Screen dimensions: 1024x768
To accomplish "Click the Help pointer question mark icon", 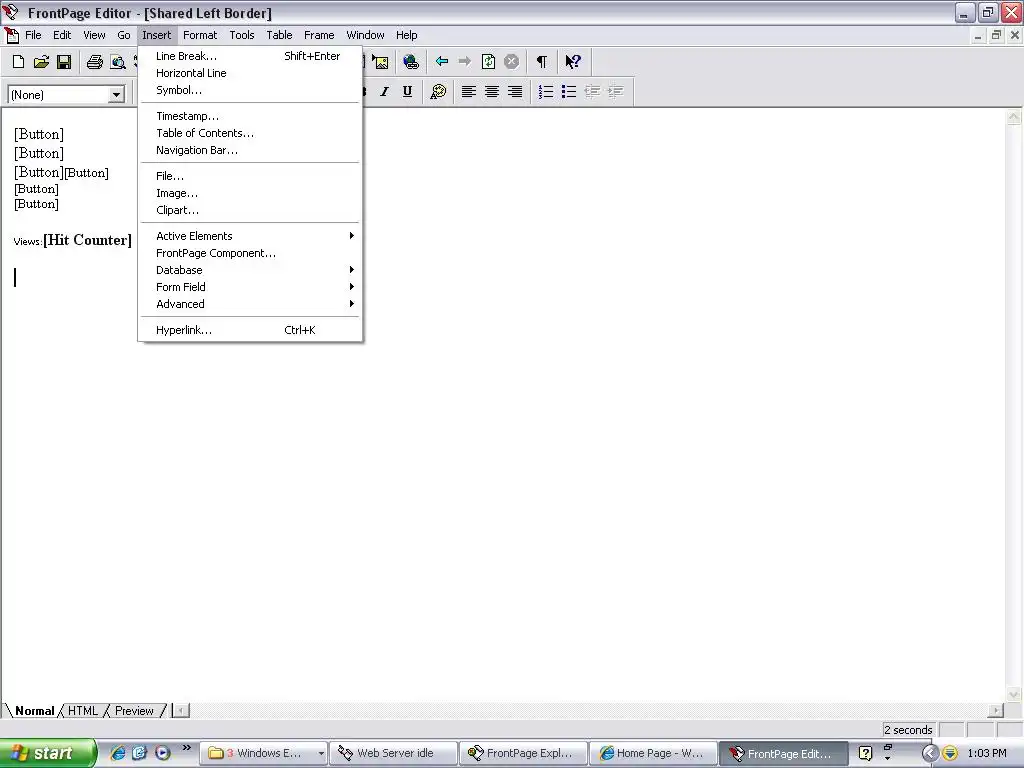I will coord(573,61).
